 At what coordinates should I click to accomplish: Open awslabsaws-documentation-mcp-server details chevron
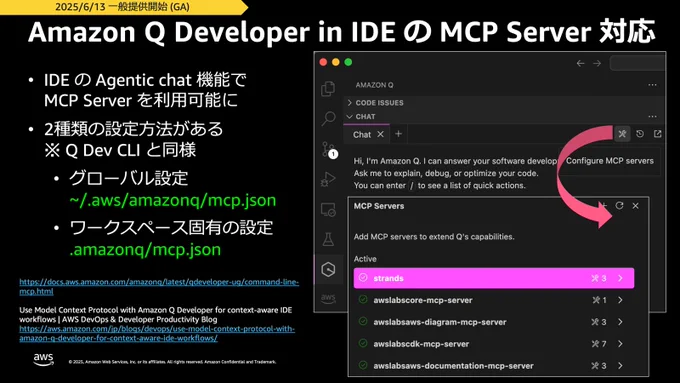coord(620,366)
